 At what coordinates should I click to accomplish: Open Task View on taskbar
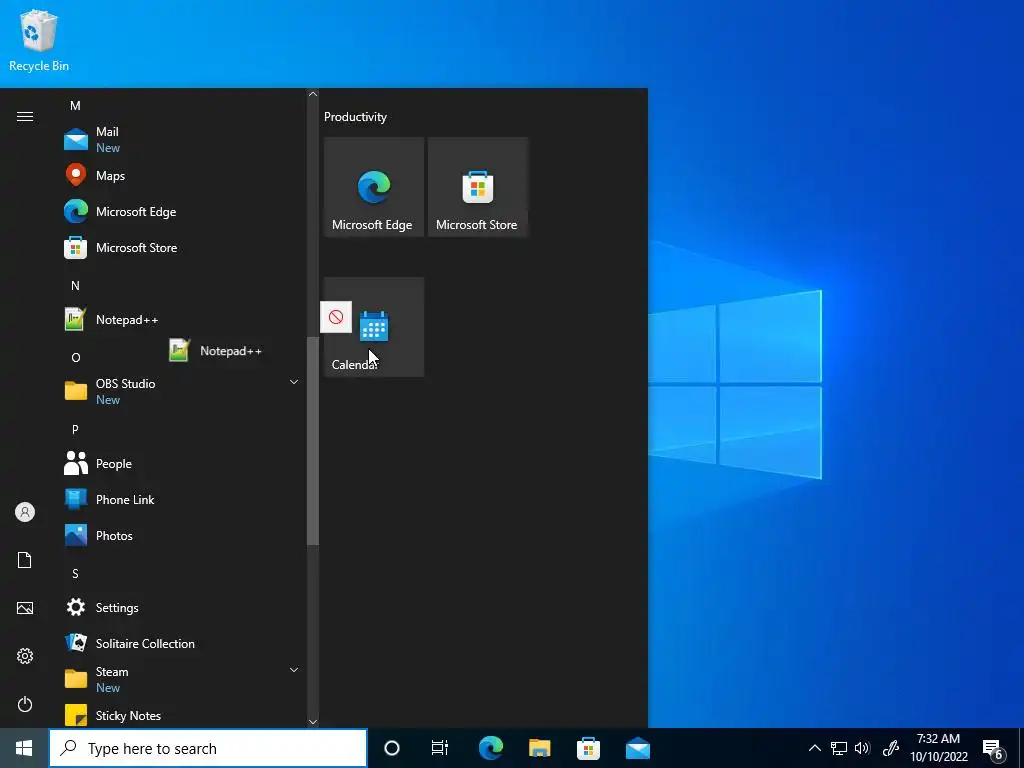tap(440, 748)
